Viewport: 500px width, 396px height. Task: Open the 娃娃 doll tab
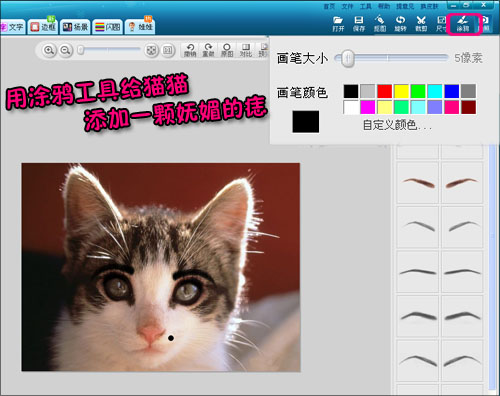140,27
